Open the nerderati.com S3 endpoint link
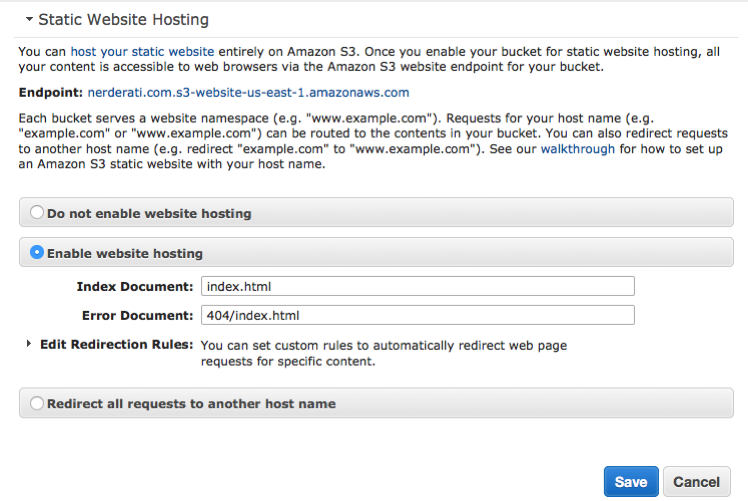The image size is (748, 501). tap(248, 93)
